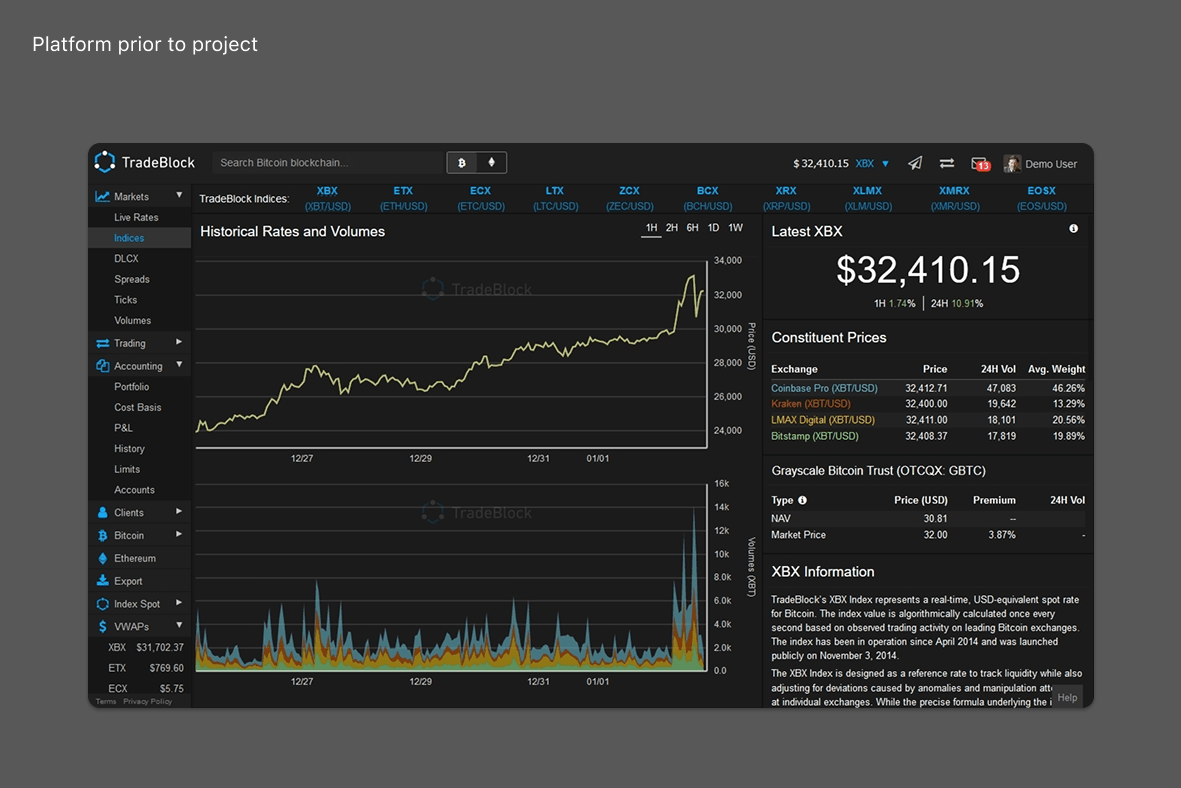
Task: Open the paper plane send icon
Action: click(915, 163)
